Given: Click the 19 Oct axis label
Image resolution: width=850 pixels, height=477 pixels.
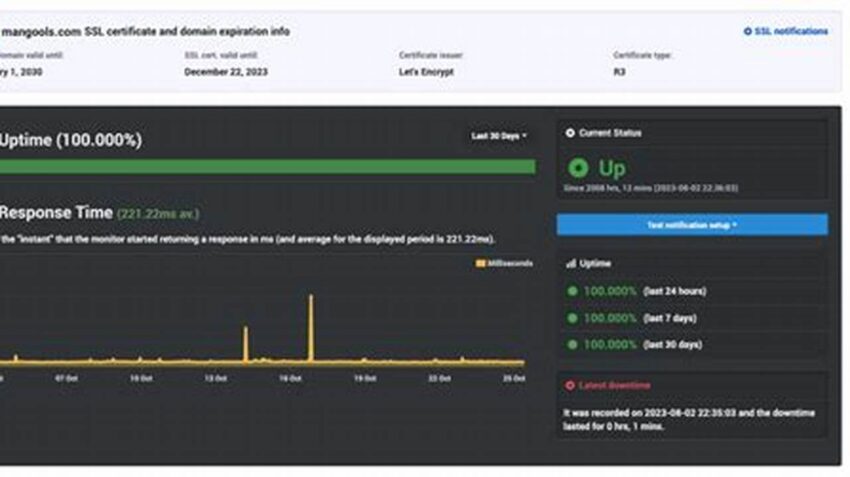Looking at the screenshot, I should (365, 378).
